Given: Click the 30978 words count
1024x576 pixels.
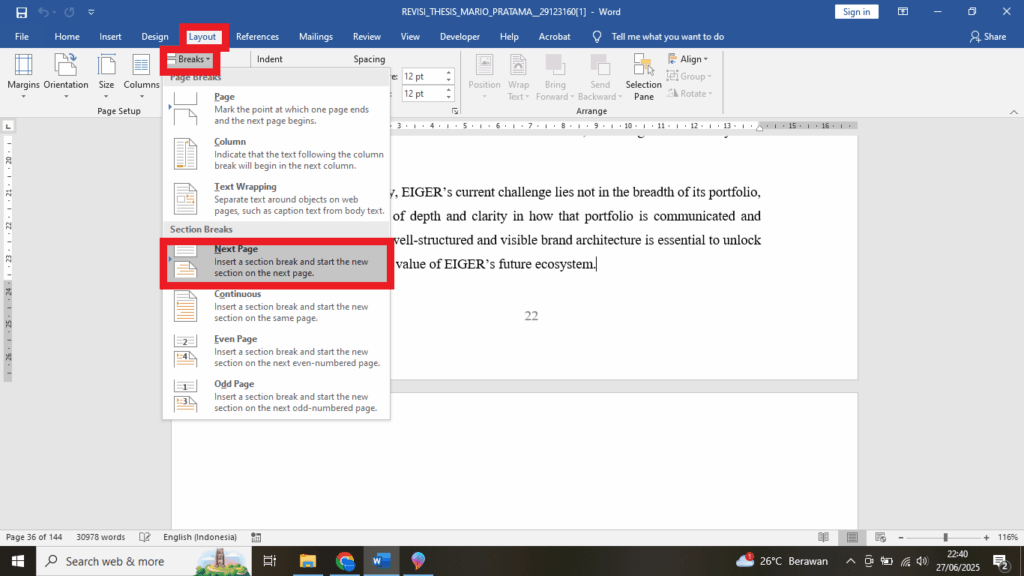Looking at the screenshot, I should pyautogui.click(x=101, y=537).
